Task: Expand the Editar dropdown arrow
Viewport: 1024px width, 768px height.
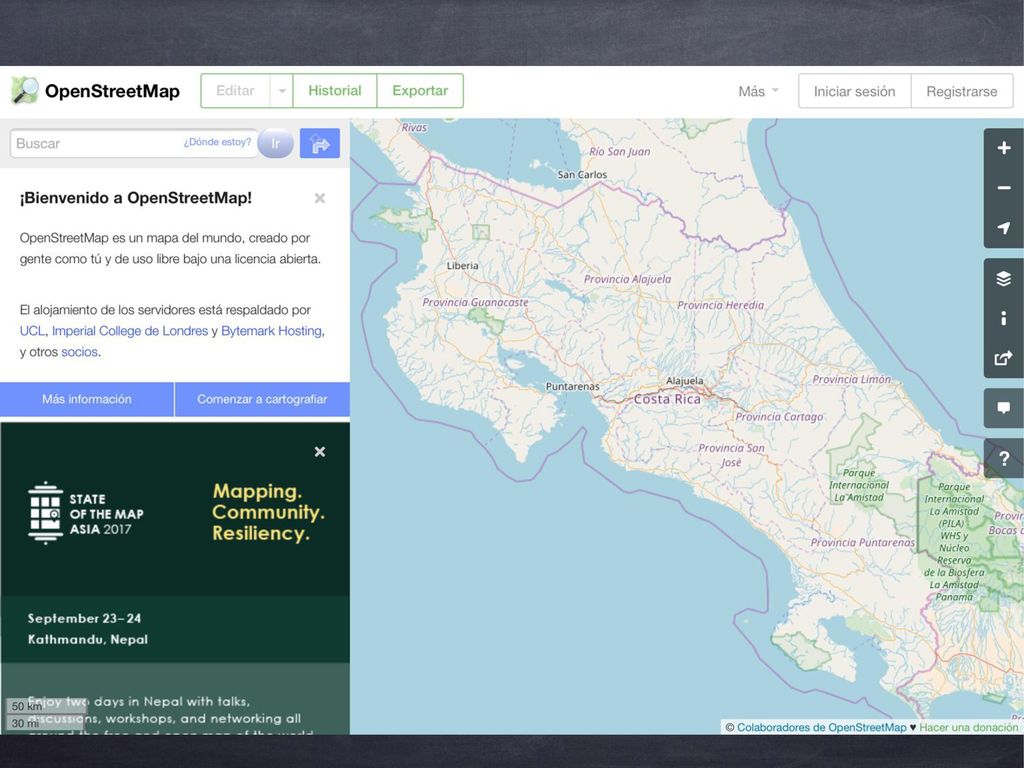Action: [281, 91]
